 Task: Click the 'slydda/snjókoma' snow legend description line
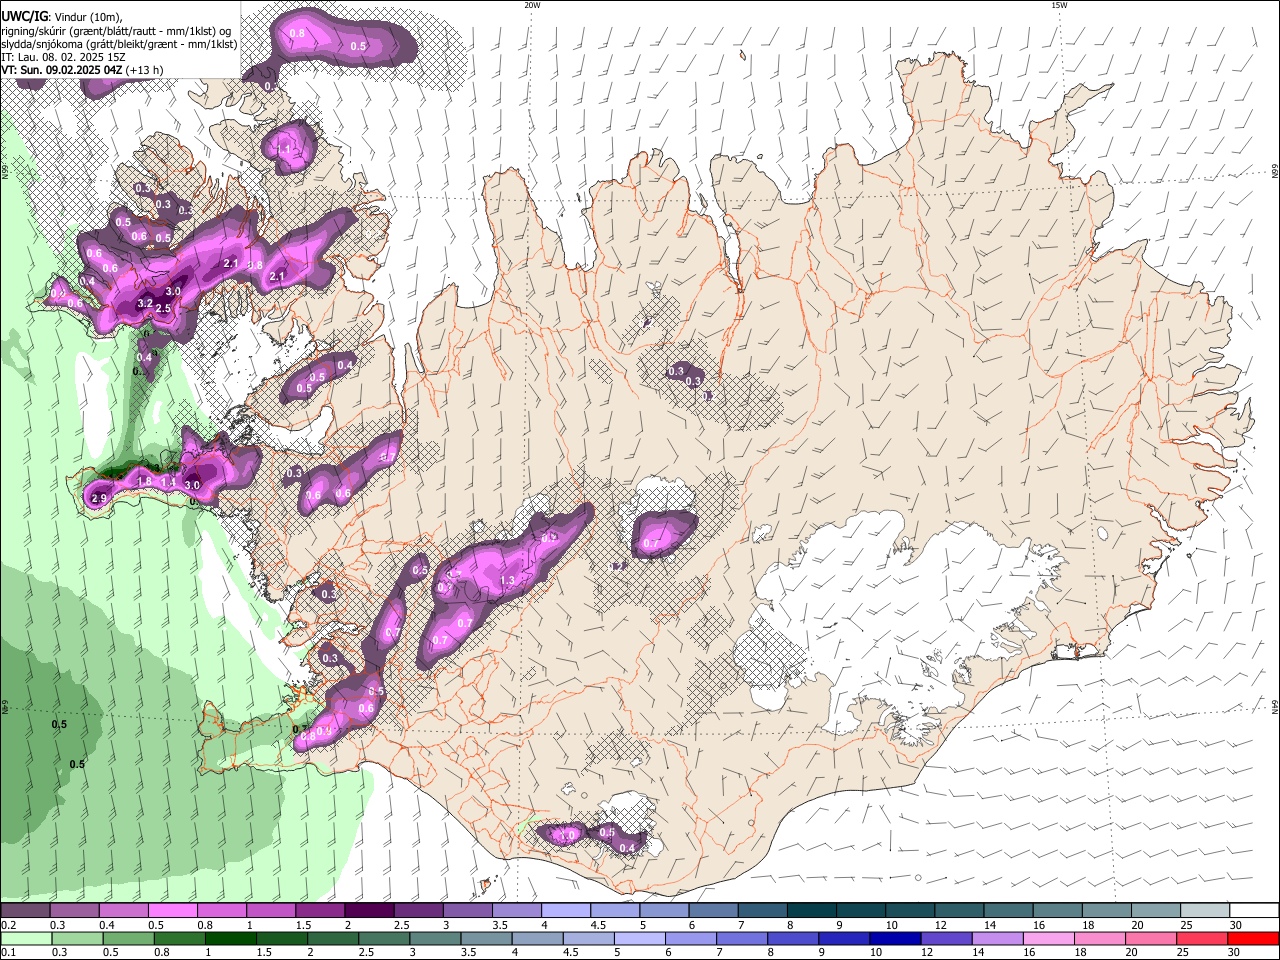pyautogui.click(x=119, y=44)
